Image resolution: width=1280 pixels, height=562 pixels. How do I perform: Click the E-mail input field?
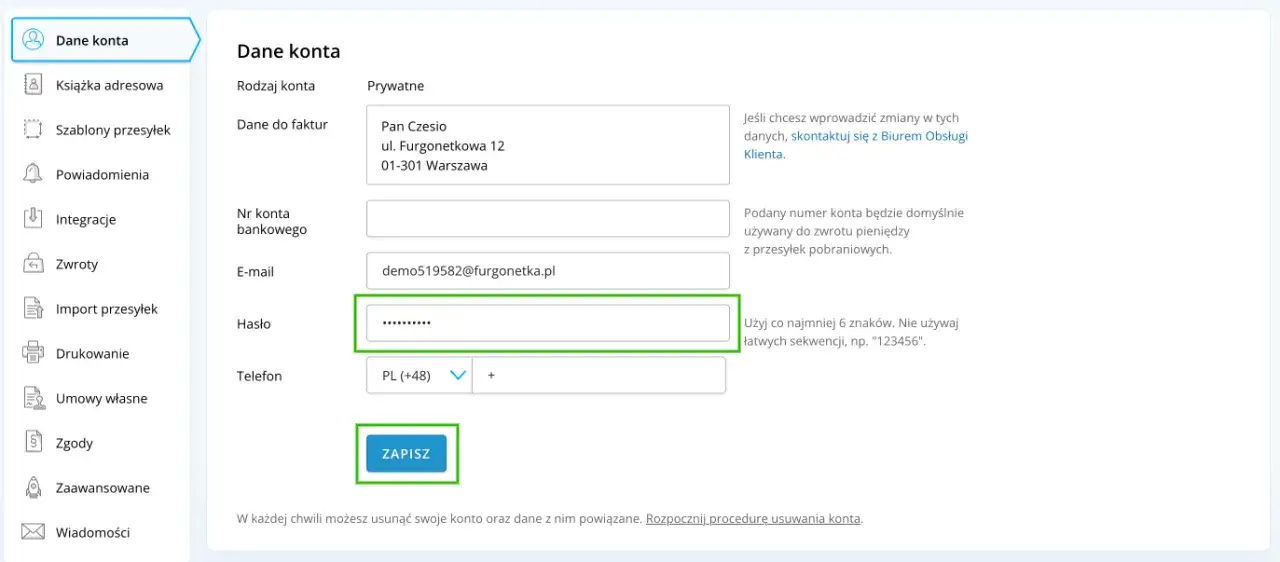(x=547, y=271)
